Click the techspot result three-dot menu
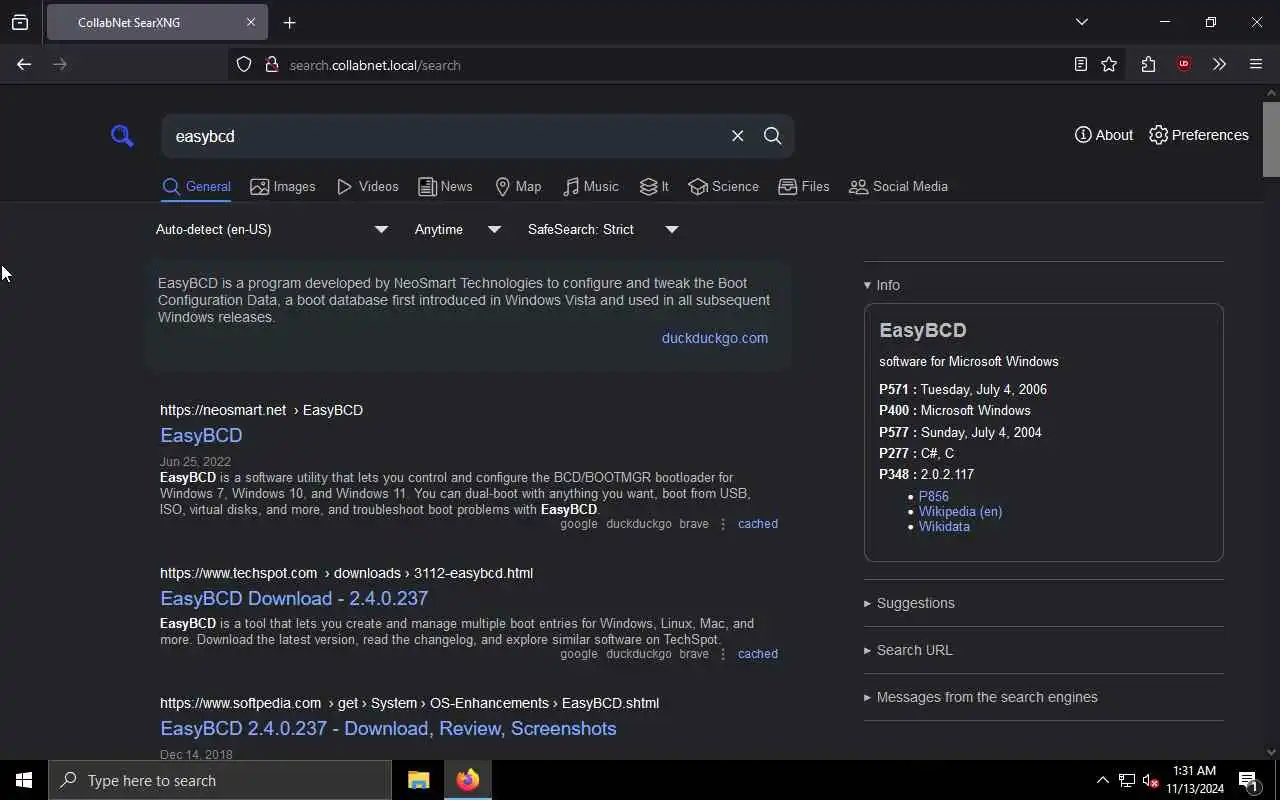Image resolution: width=1280 pixels, height=800 pixels. (x=723, y=654)
